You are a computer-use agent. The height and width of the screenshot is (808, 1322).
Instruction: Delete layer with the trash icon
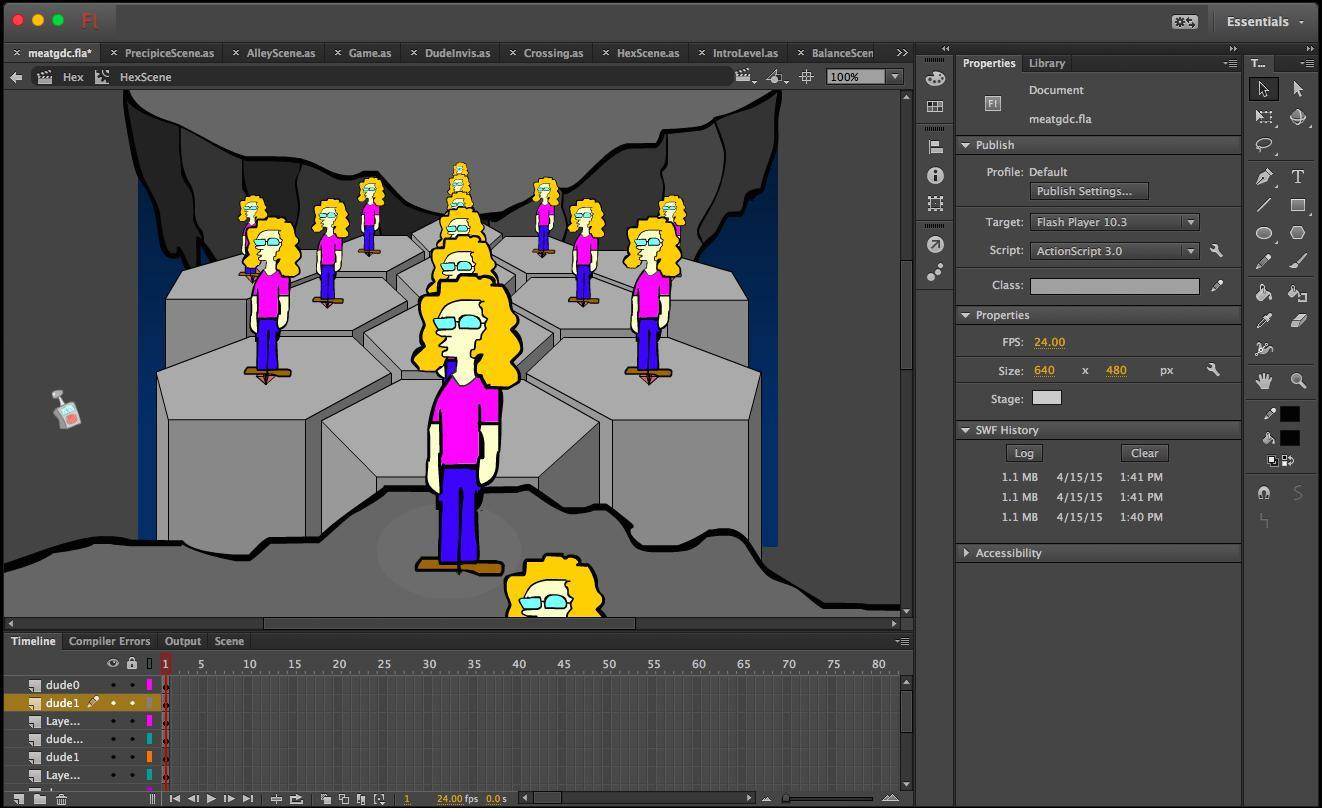61,799
